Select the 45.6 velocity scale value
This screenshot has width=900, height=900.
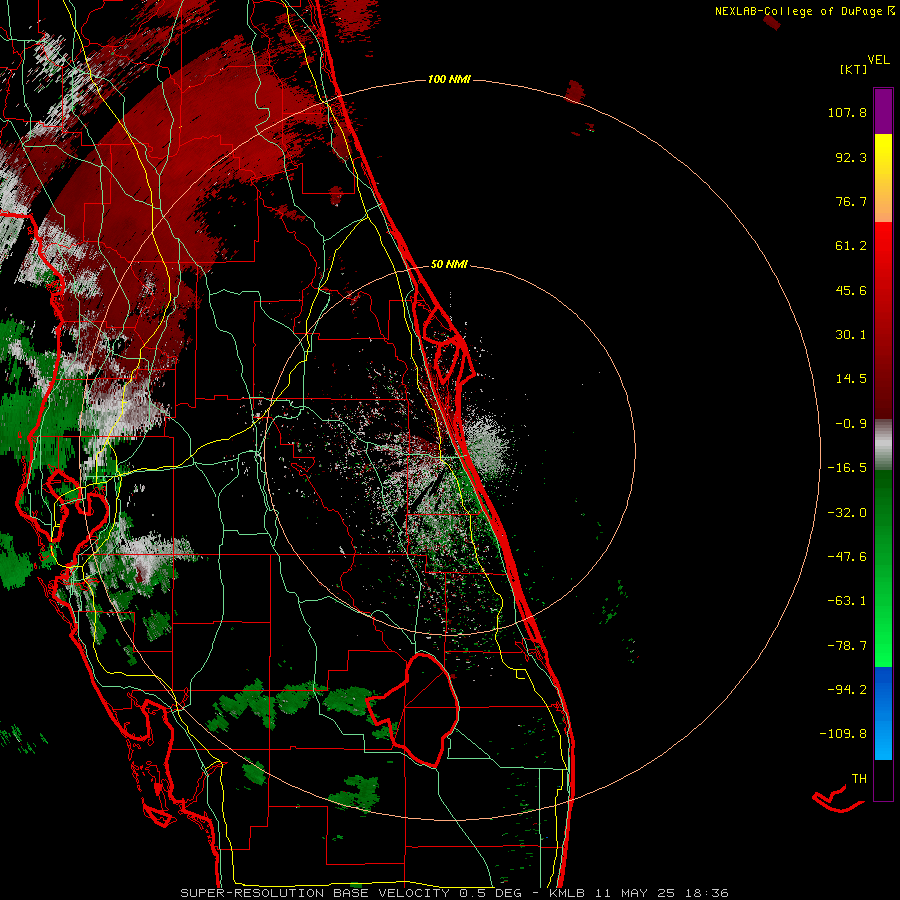tap(851, 290)
